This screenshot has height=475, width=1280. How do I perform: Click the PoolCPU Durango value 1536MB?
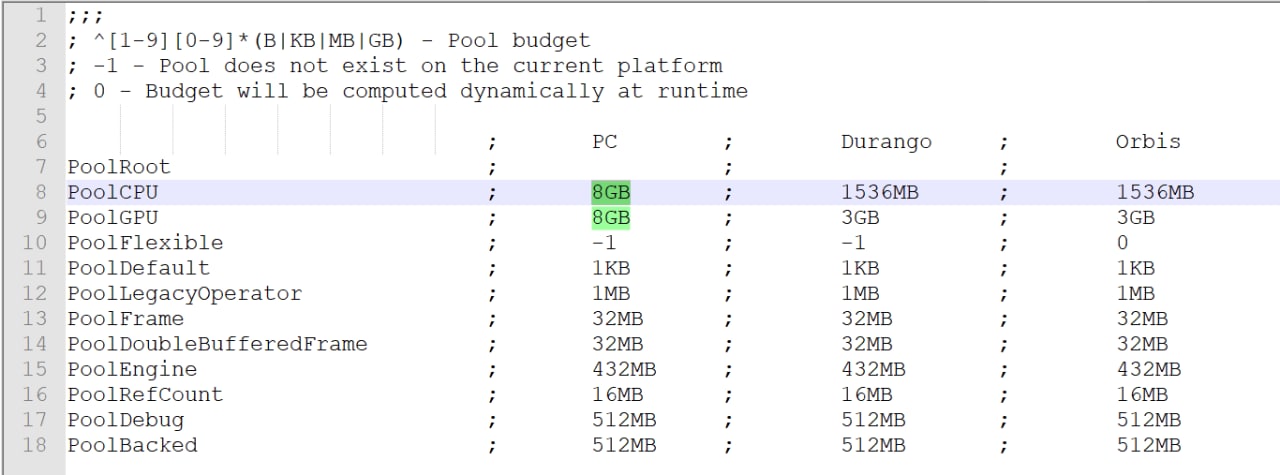coord(879,192)
